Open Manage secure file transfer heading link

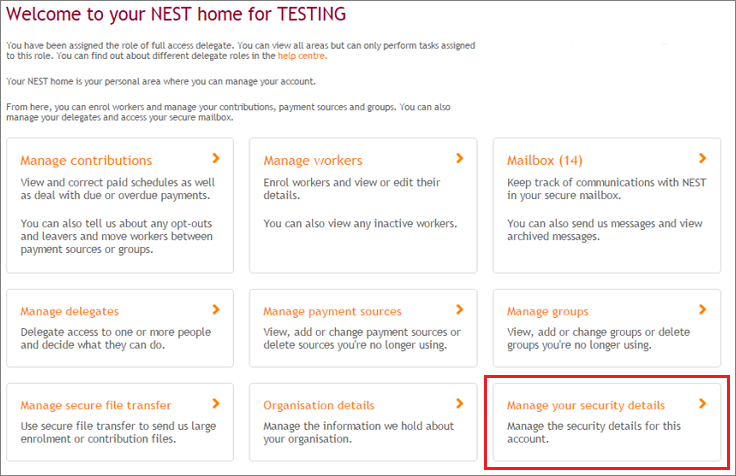coord(96,405)
